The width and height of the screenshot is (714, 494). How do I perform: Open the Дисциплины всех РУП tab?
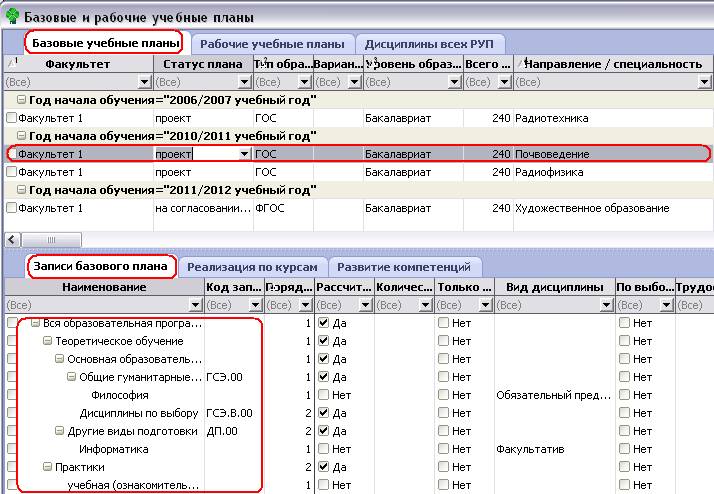point(429,44)
